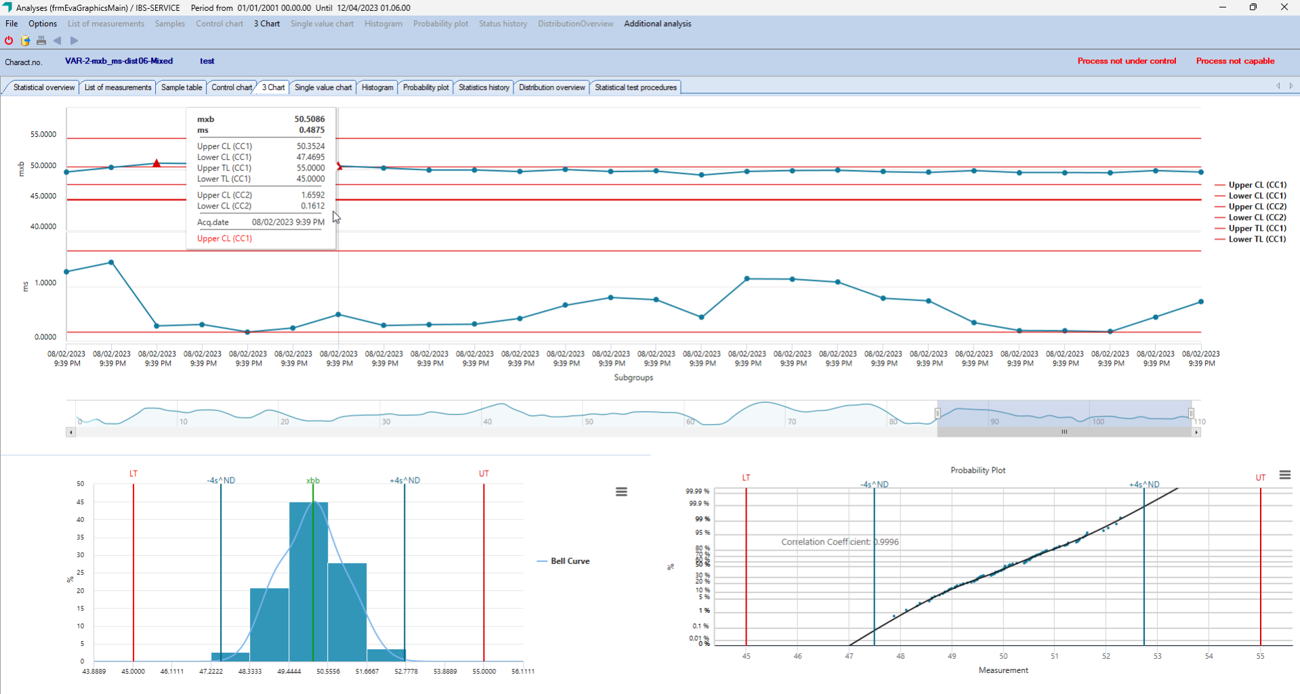
Task: Click the red power/exit icon
Action: [9, 41]
